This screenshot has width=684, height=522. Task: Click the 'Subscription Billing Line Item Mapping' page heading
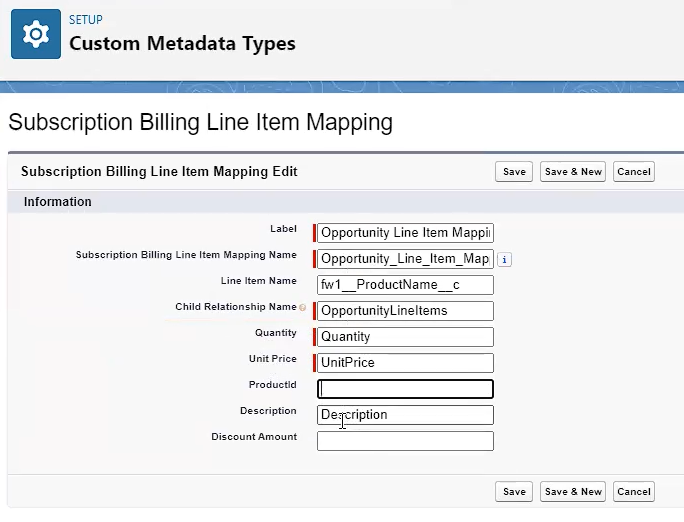point(200,122)
